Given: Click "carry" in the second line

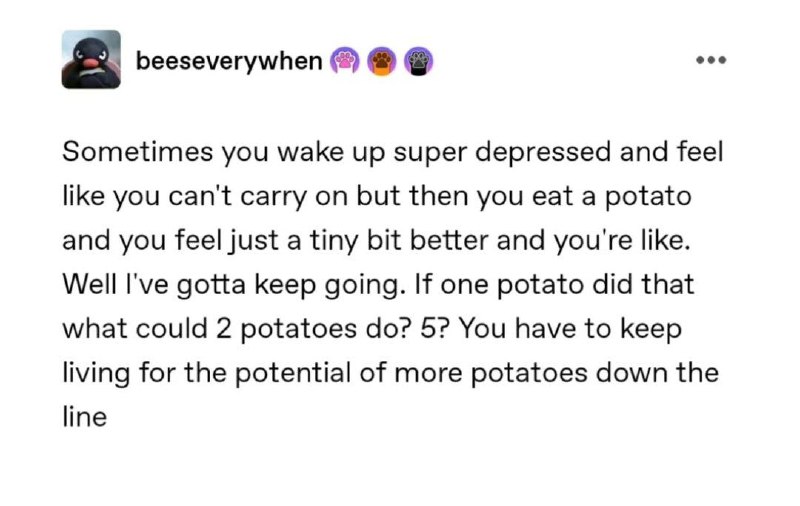Looking at the screenshot, I should (x=273, y=197).
